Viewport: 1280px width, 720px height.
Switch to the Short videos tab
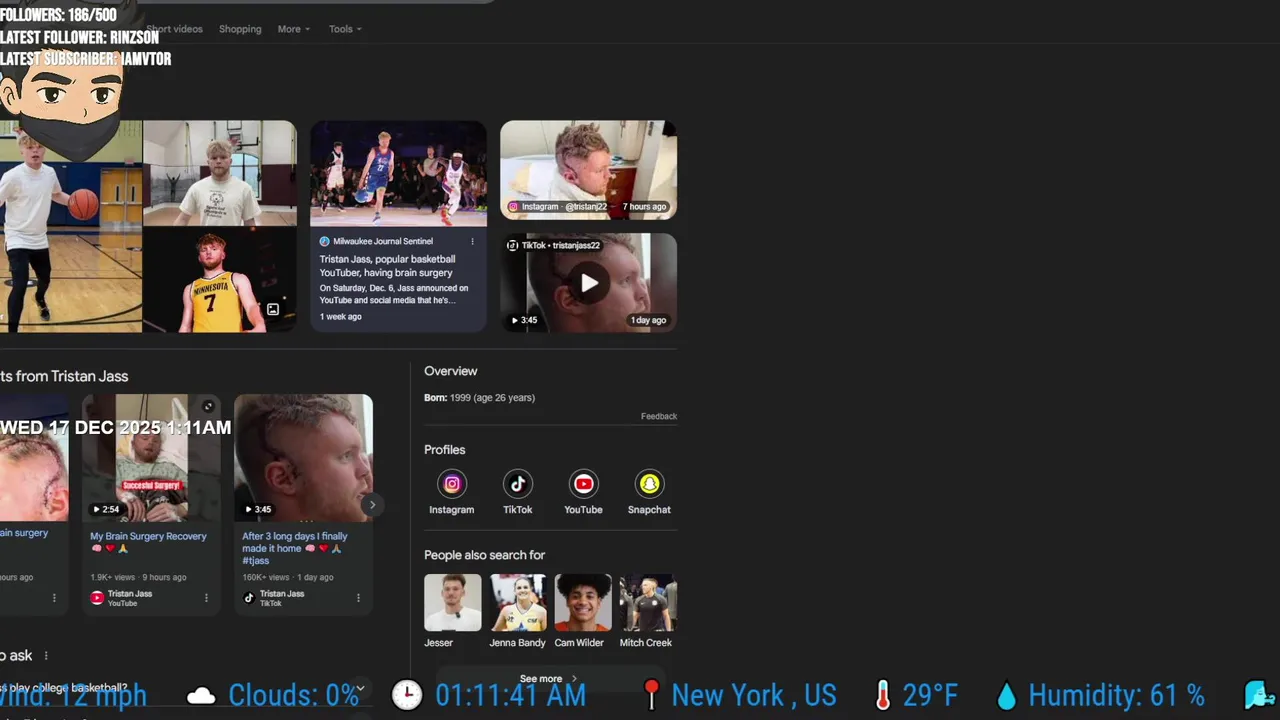[174, 29]
